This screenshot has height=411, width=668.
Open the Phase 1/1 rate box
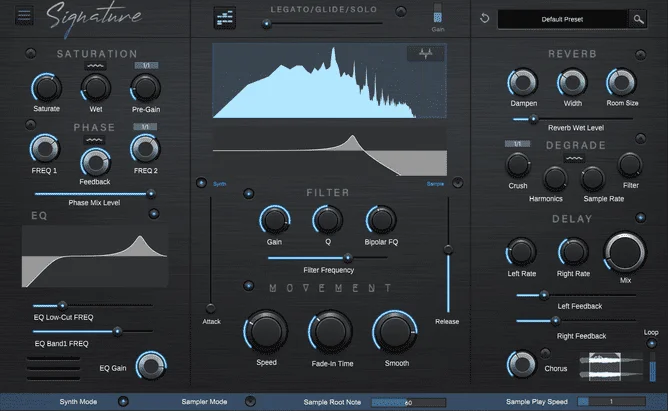pos(145,126)
